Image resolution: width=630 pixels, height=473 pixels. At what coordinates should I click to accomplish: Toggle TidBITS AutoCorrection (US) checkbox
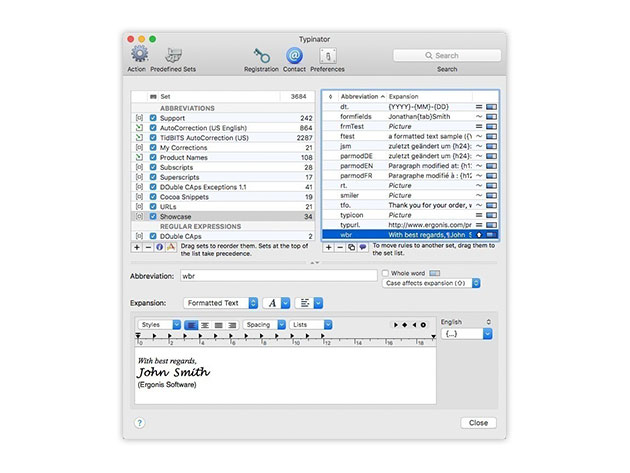point(153,138)
